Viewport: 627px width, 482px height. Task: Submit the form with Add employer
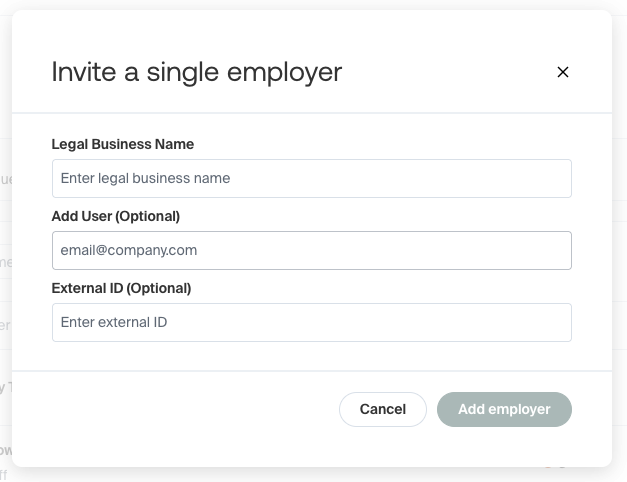pyautogui.click(x=504, y=409)
